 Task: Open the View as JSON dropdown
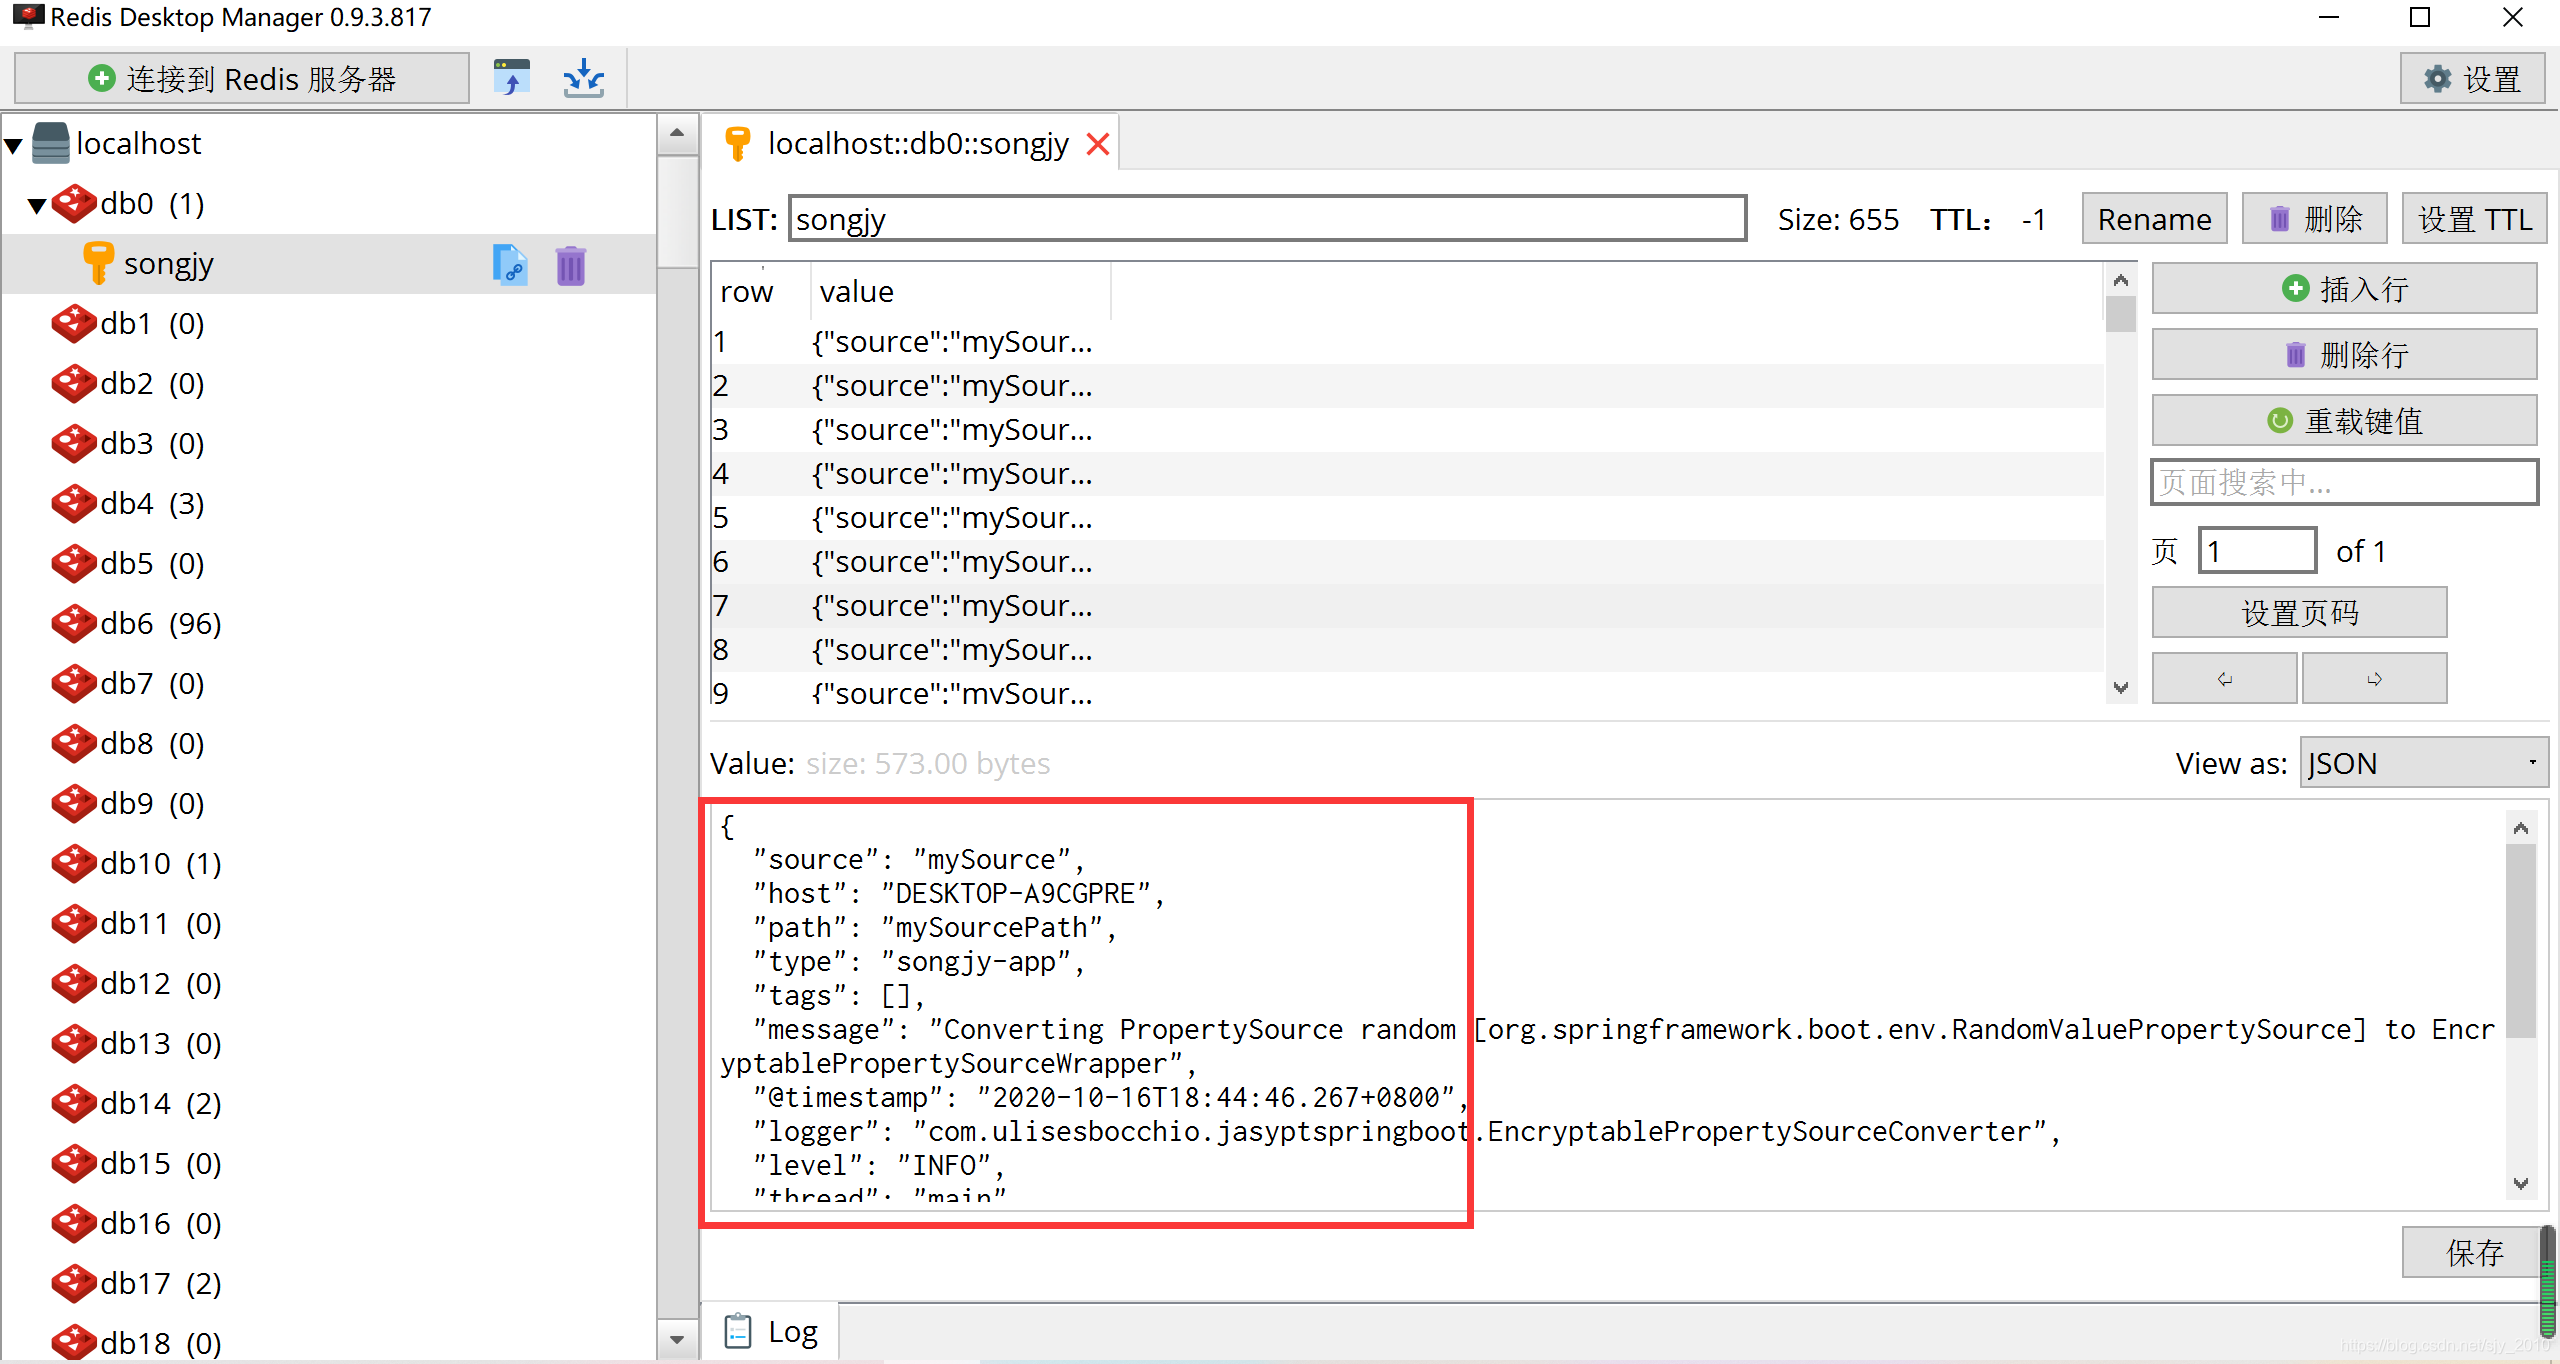[x=2423, y=763]
